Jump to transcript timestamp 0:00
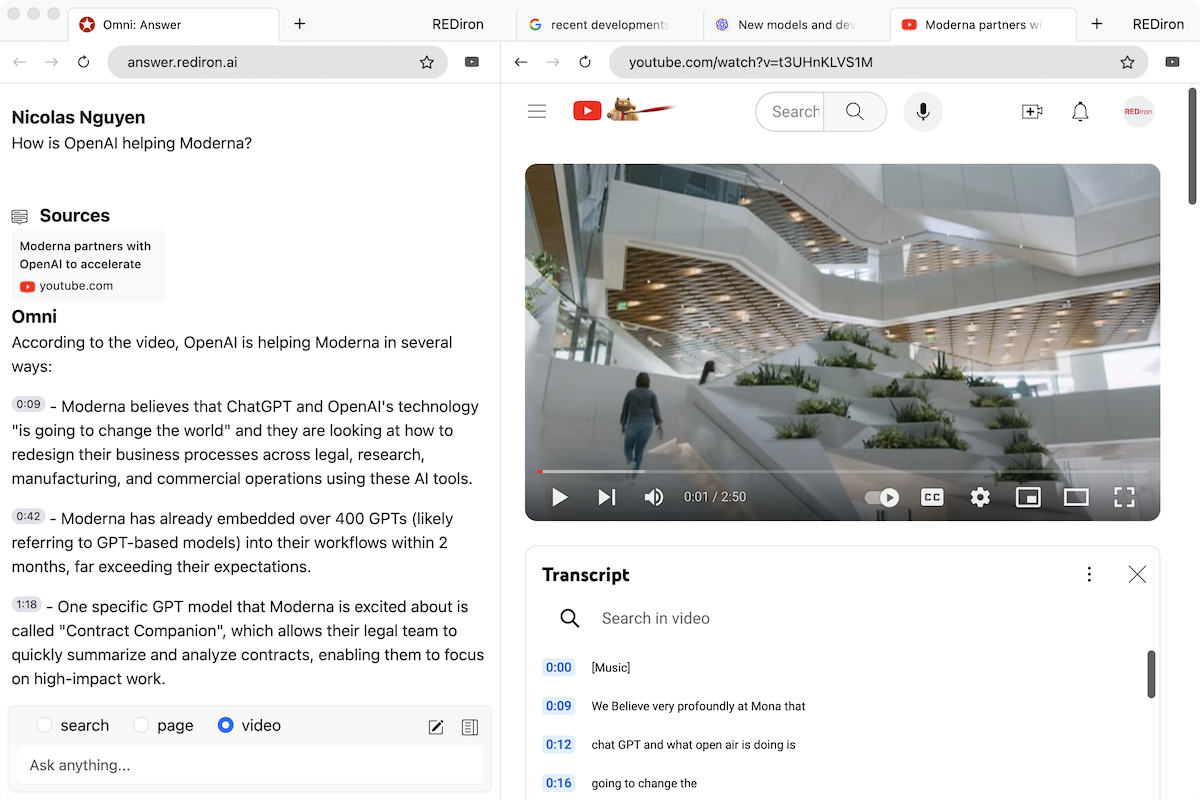 [558, 667]
